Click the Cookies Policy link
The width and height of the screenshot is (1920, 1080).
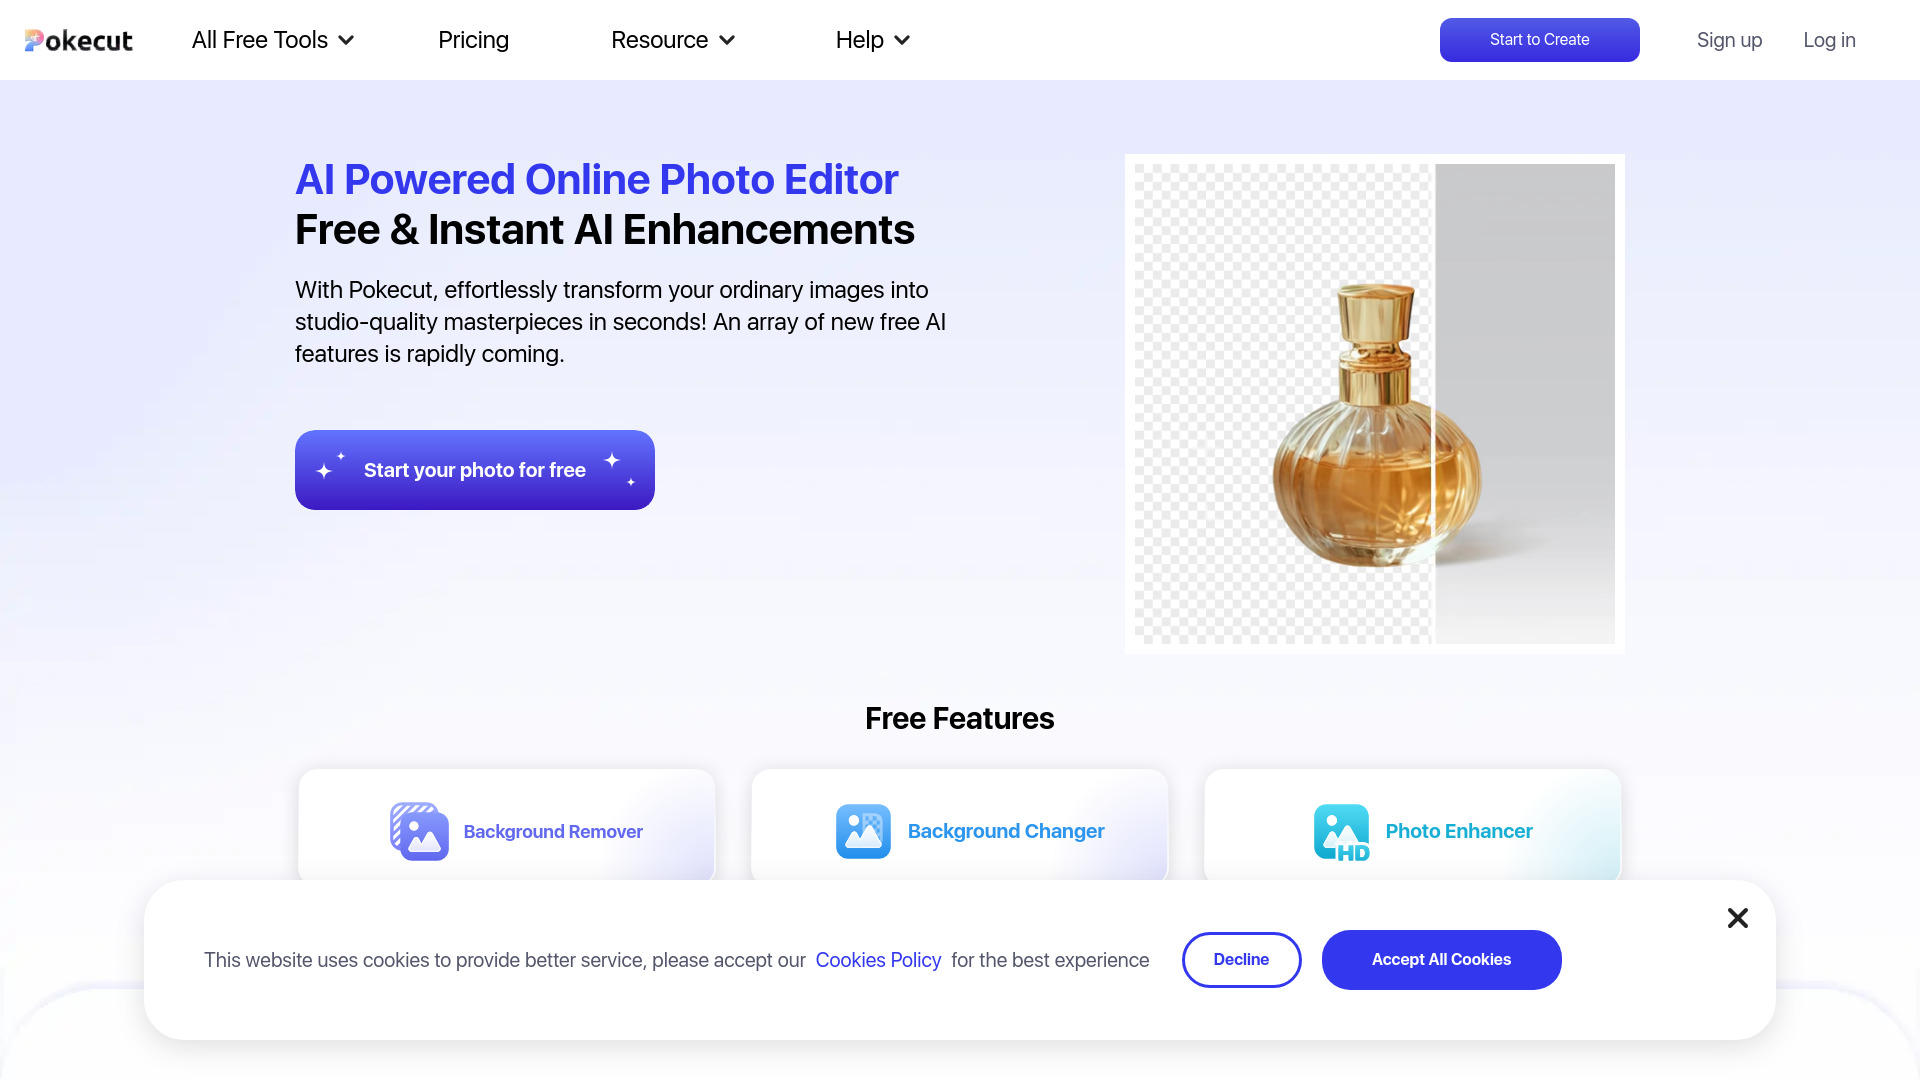877,960
